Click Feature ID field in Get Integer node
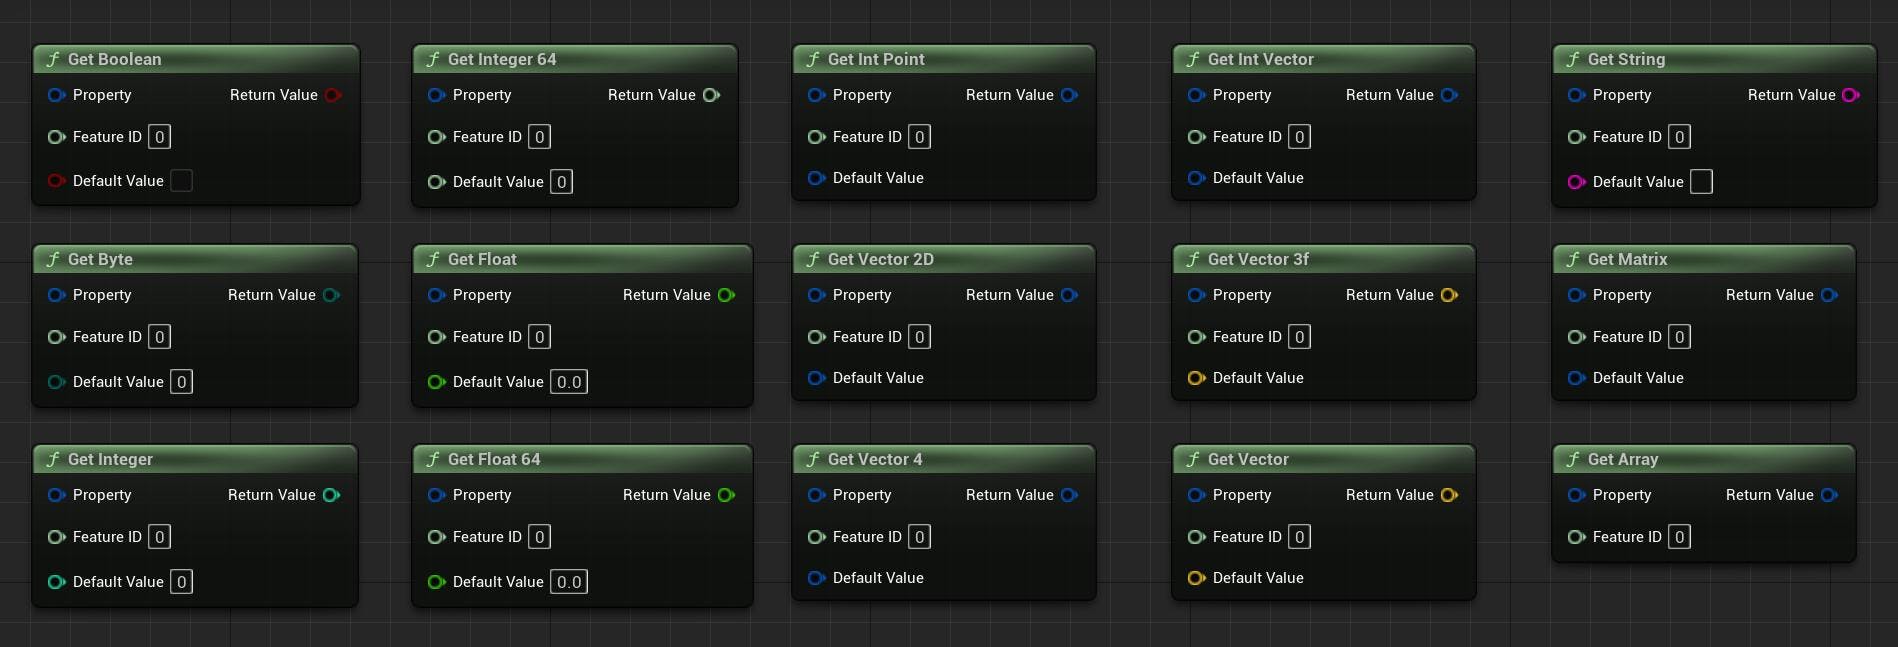Viewport: 1898px width, 647px height. (x=159, y=537)
